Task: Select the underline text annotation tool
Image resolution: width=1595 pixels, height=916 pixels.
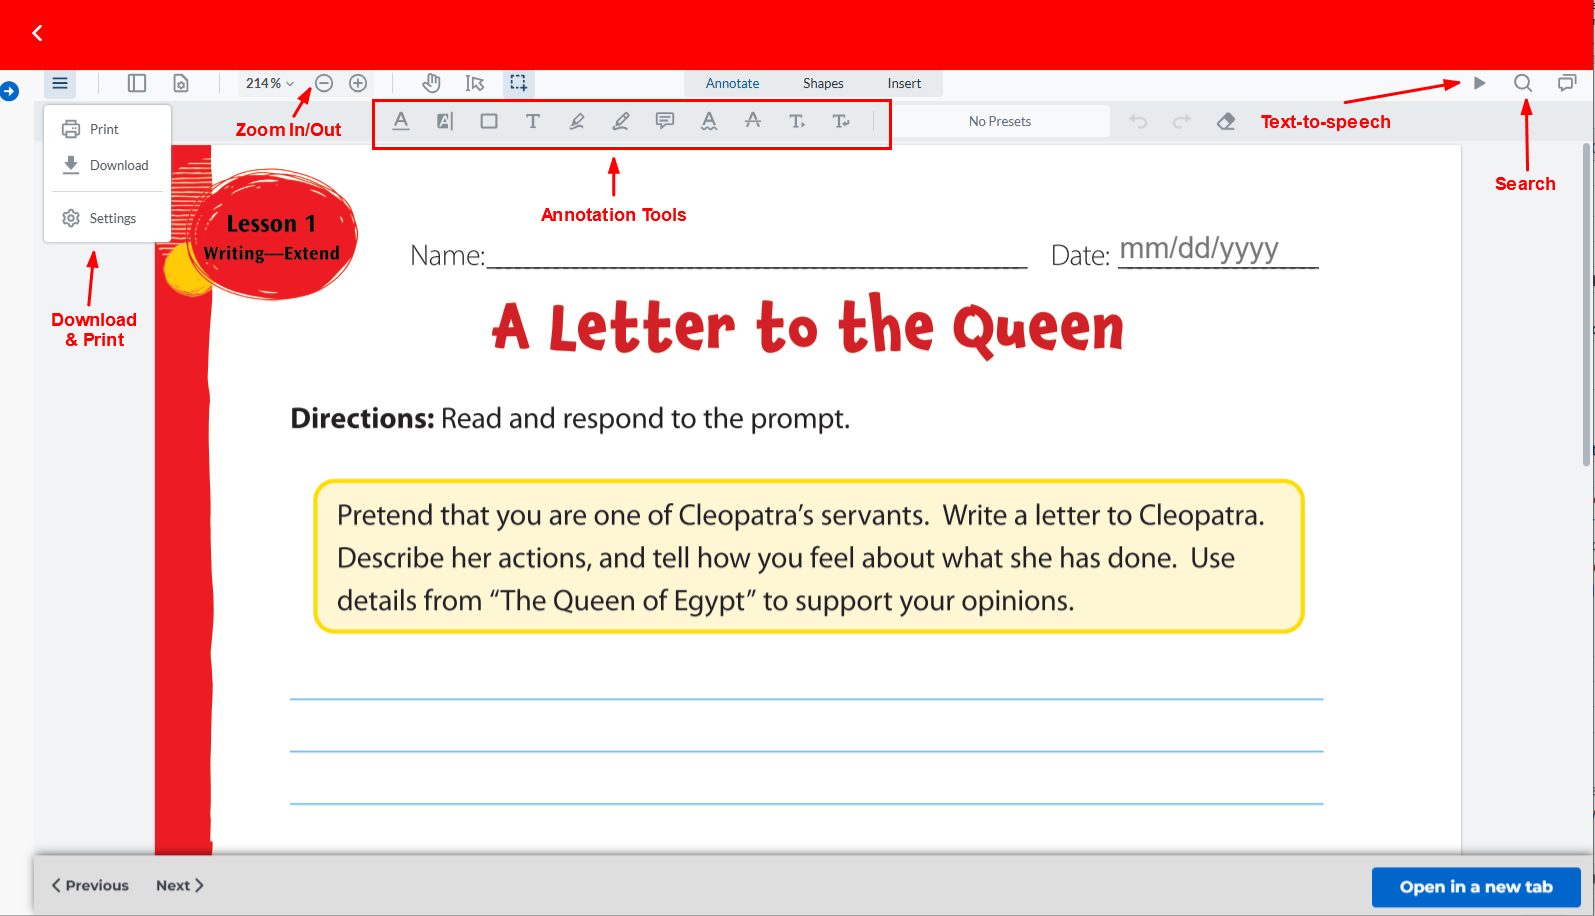Action: pyautogui.click(x=401, y=121)
